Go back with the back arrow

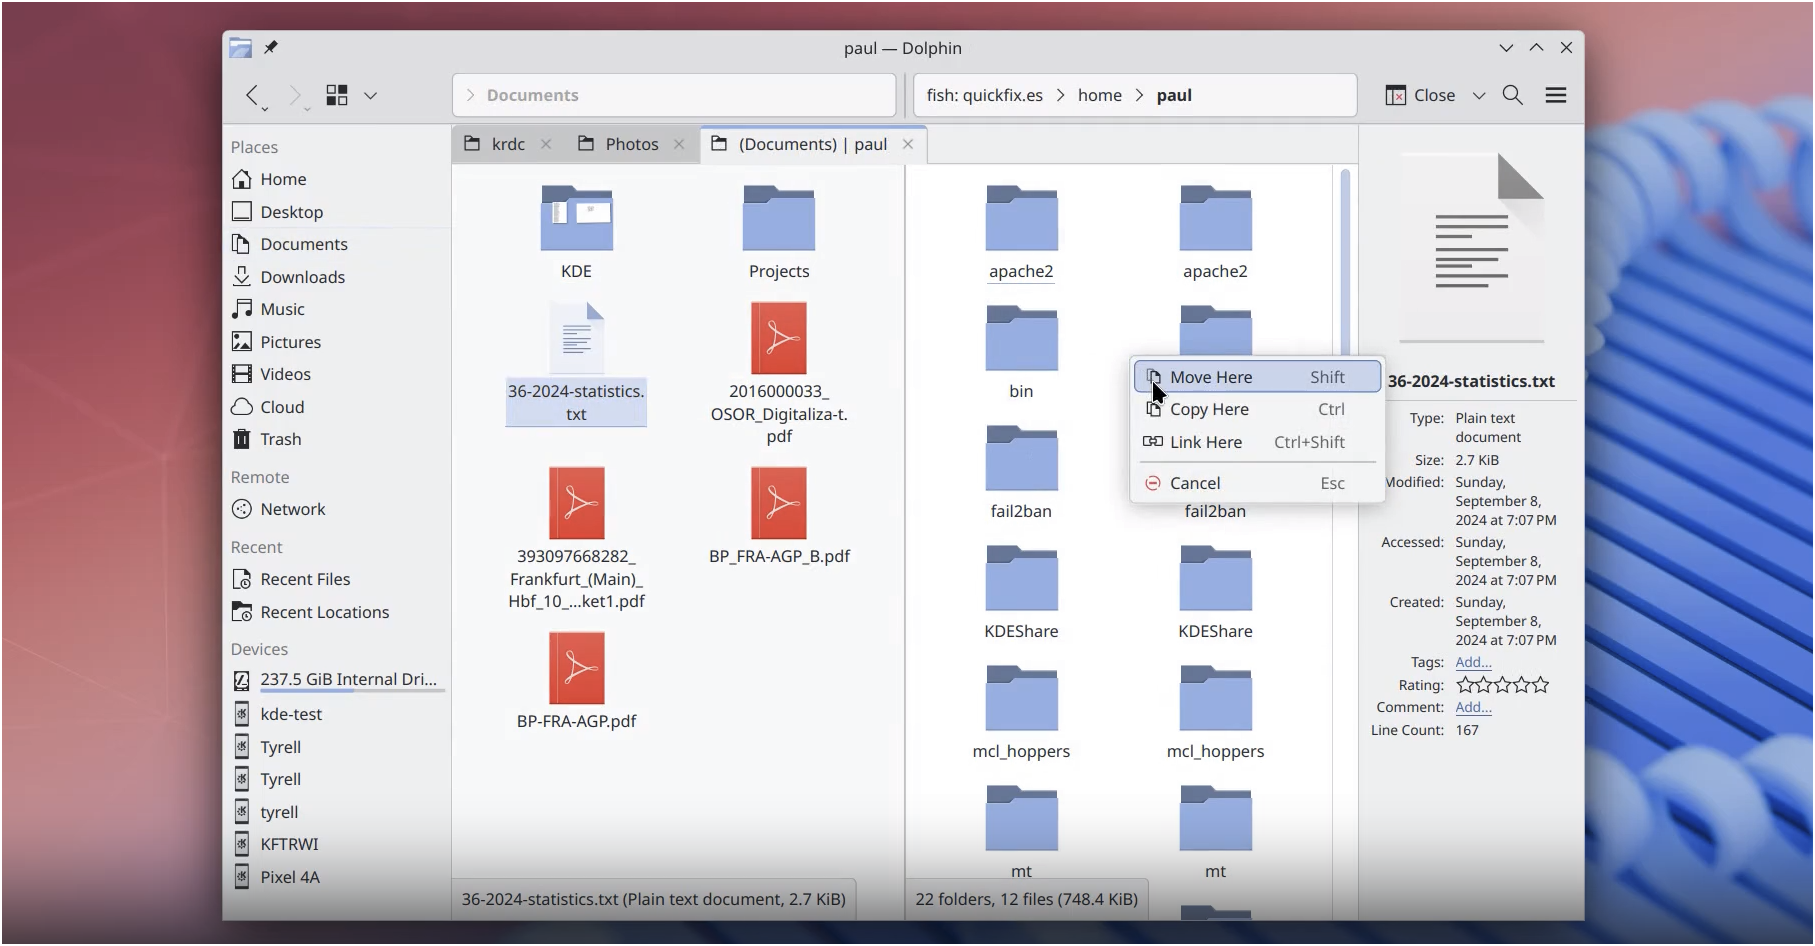254,95
